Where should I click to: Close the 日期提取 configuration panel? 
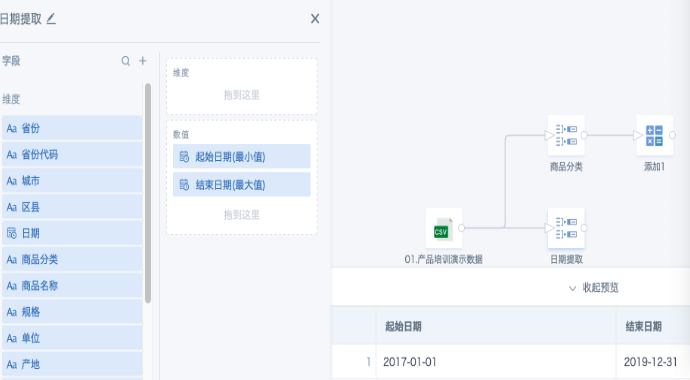[315, 18]
